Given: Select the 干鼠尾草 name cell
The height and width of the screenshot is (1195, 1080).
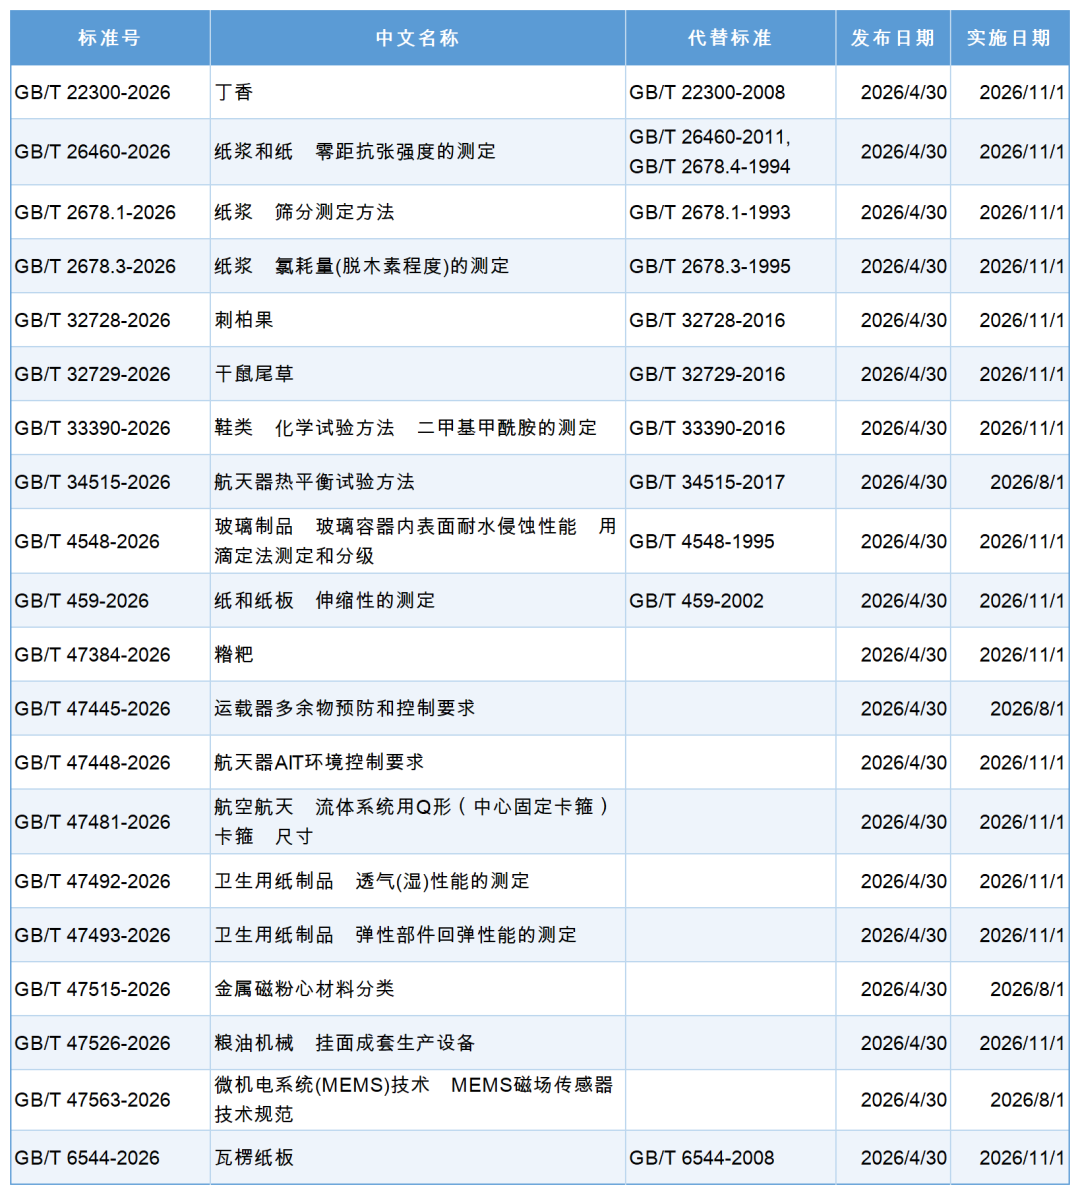Looking at the screenshot, I should [x=418, y=374].
